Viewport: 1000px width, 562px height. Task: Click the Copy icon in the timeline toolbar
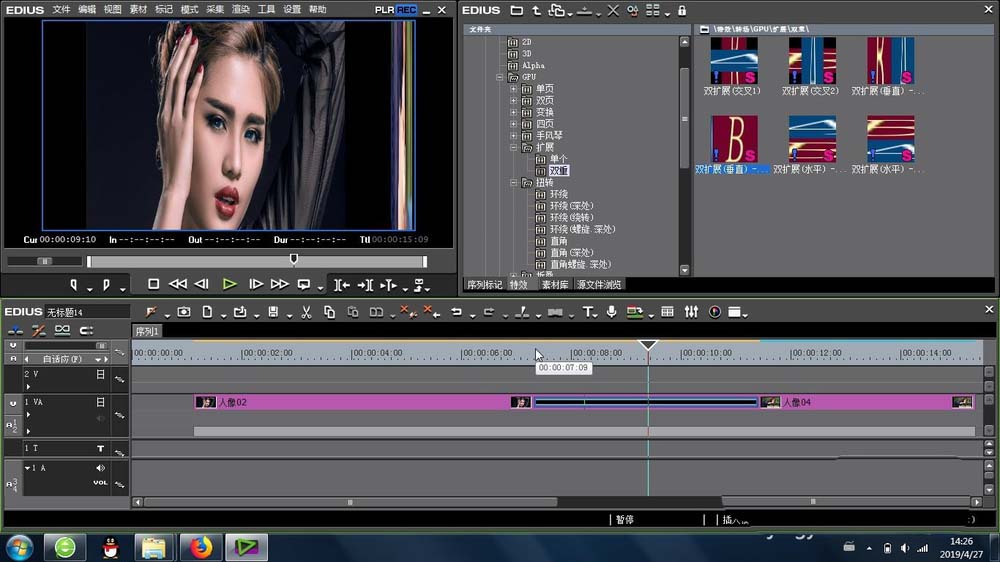coord(329,312)
